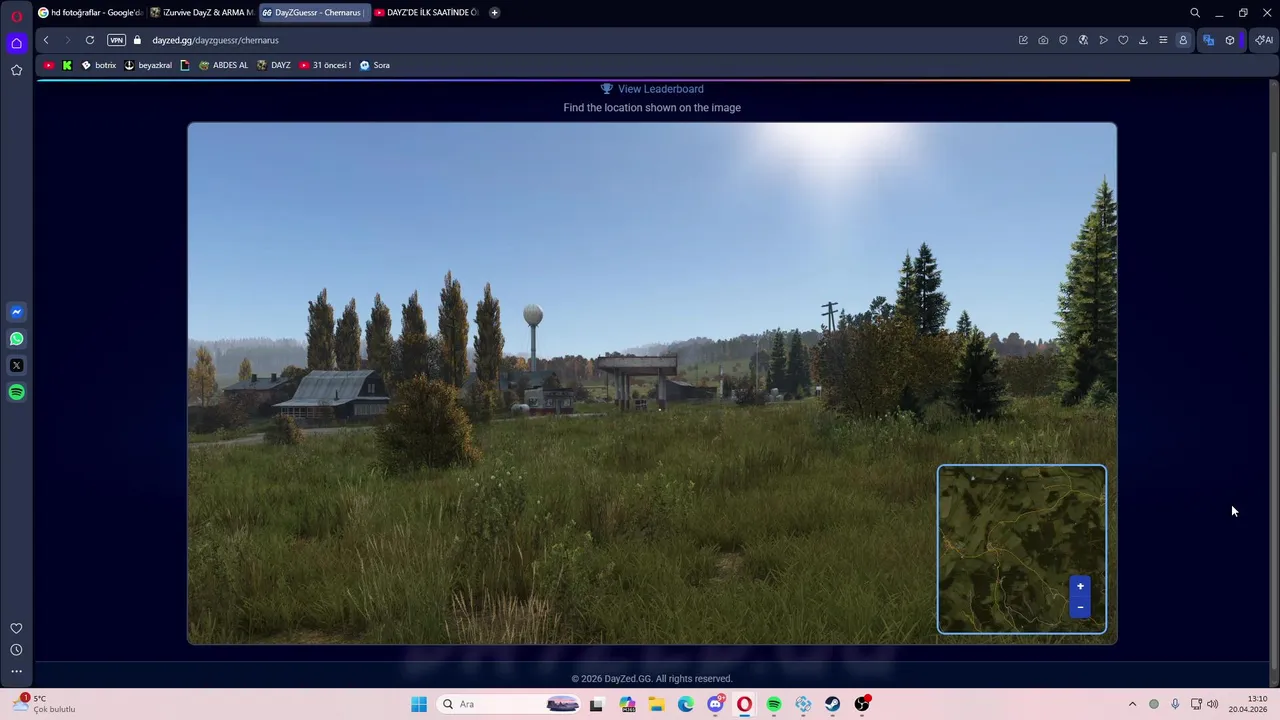The height and width of the screenshot is (720, 1280).
Task: Open the Sora bookmark
Action: click(374, 65)
